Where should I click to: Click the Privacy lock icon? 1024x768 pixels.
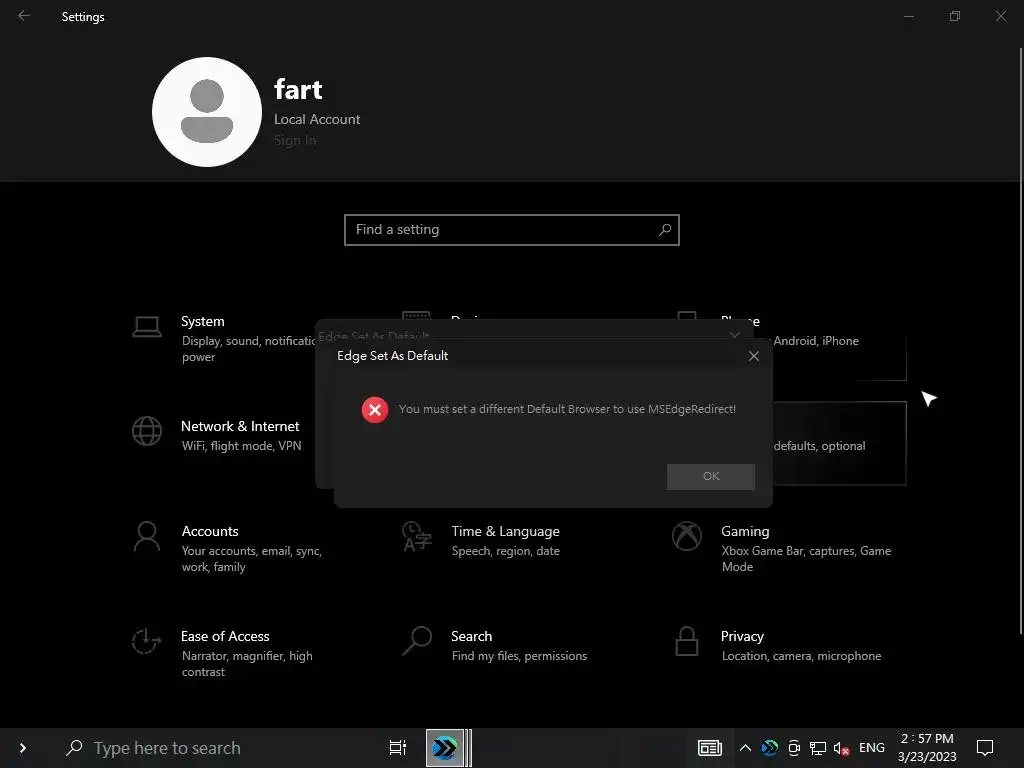pos(686,641)
